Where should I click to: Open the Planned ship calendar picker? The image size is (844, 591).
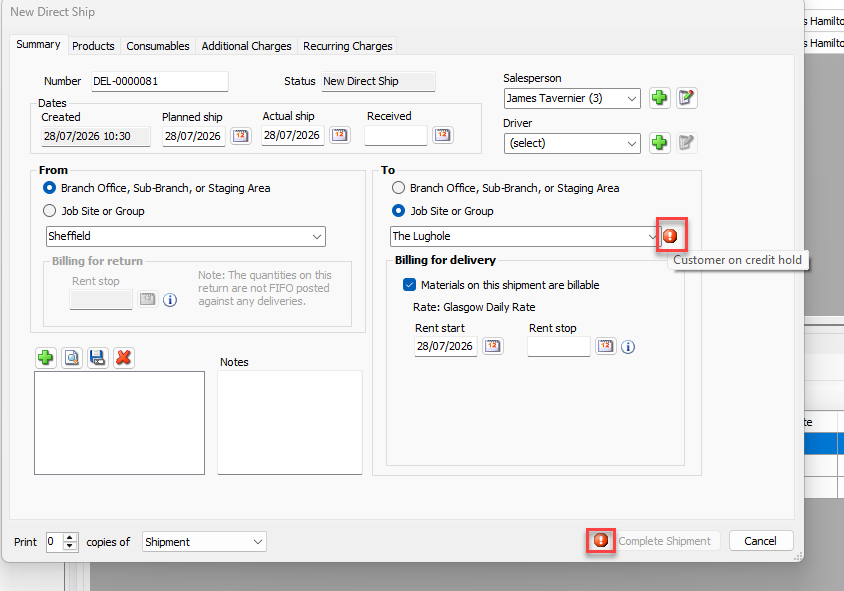241,136
